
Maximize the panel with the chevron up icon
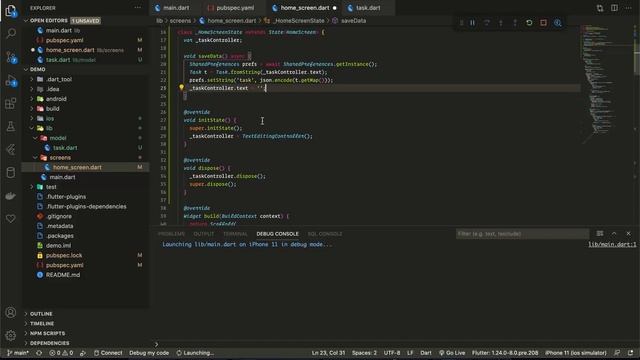[x=614, y=233]
